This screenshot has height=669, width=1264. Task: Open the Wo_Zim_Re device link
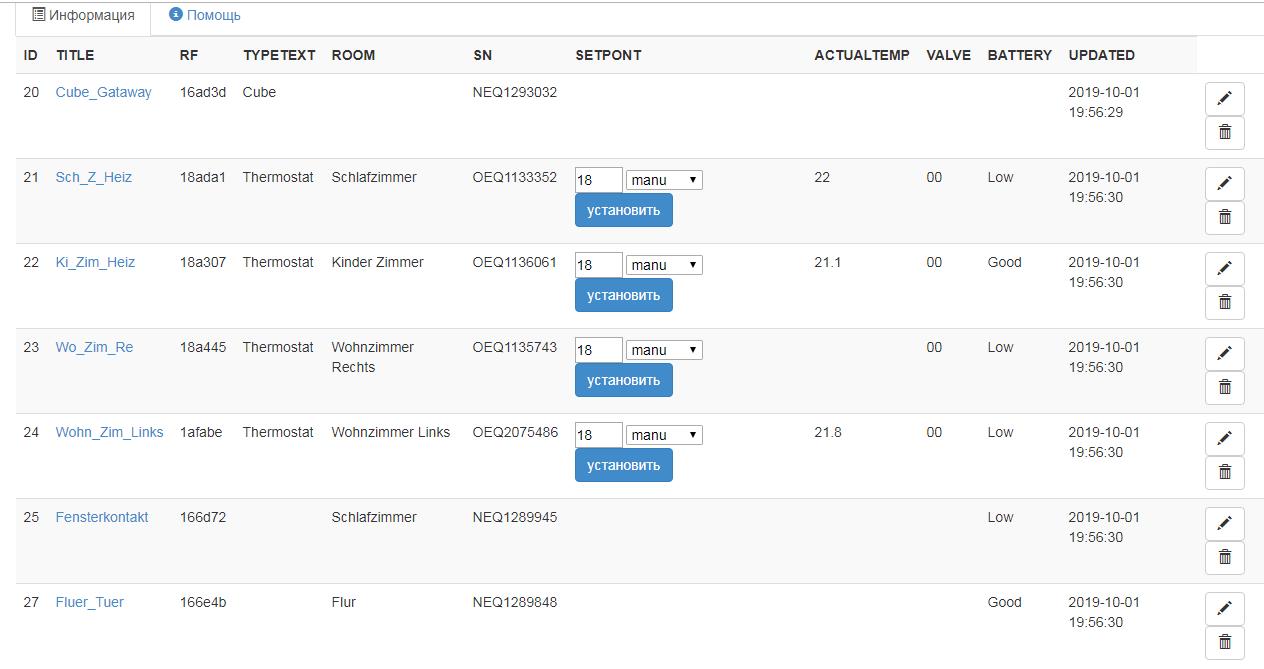point(94,347)
